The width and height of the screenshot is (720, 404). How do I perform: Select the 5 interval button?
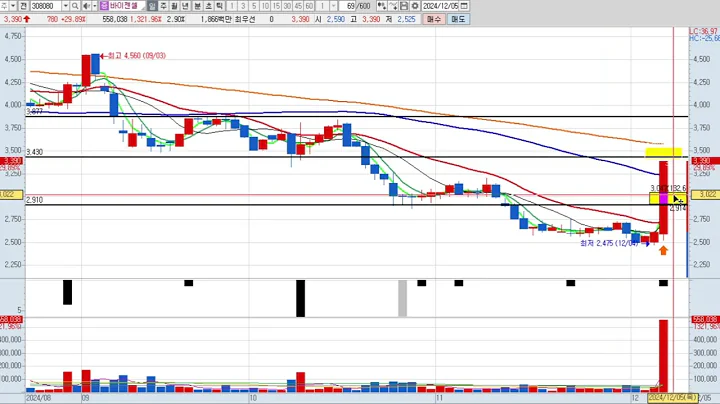coord(254,6)
